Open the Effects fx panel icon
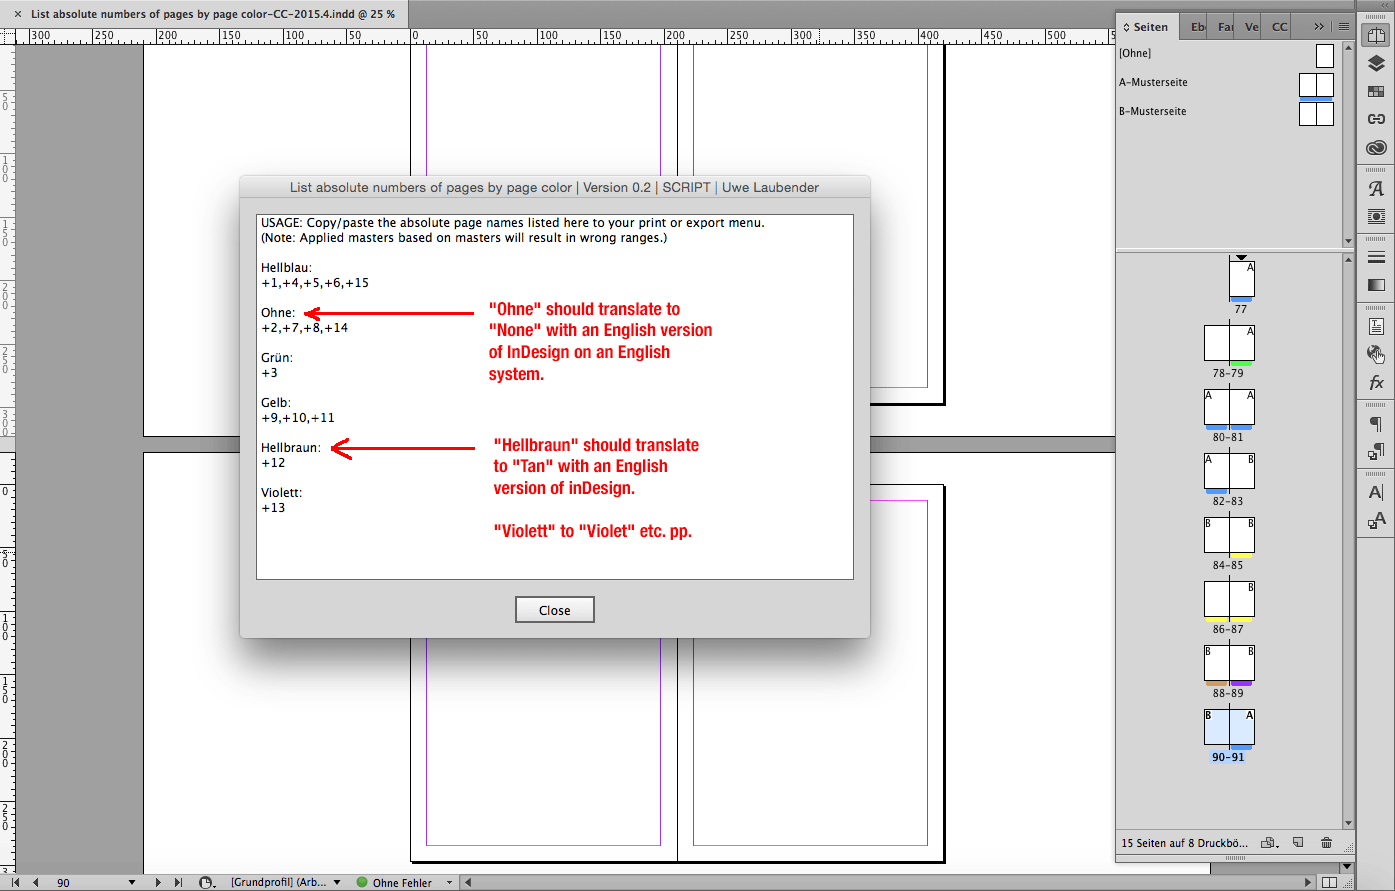The width and height of the screenshot is (1395, 891). (1376, 382)
